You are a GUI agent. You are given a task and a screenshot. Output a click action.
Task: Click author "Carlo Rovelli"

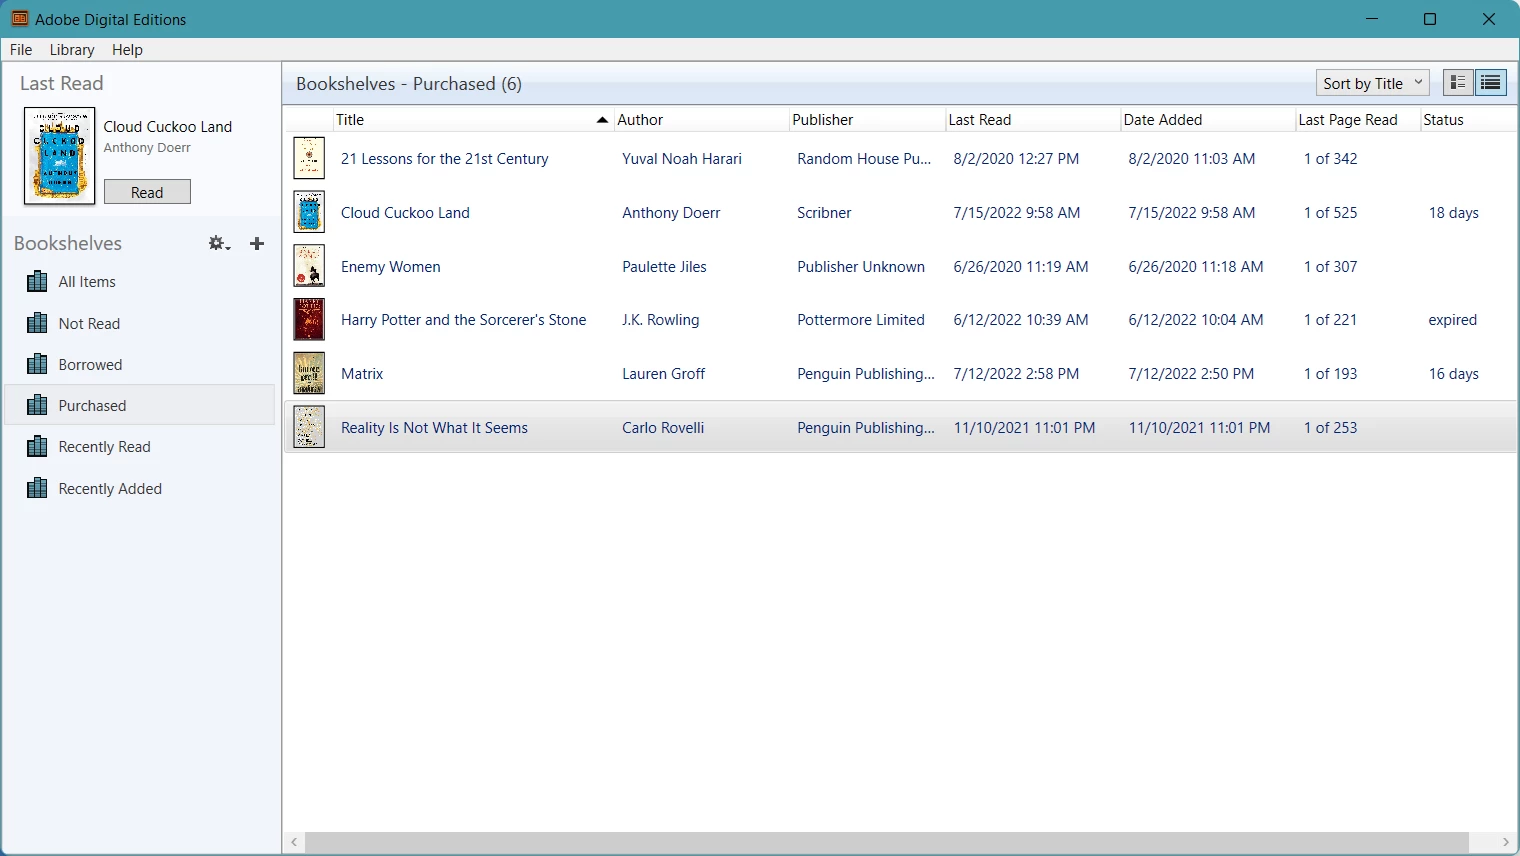[x=663, y=428]
